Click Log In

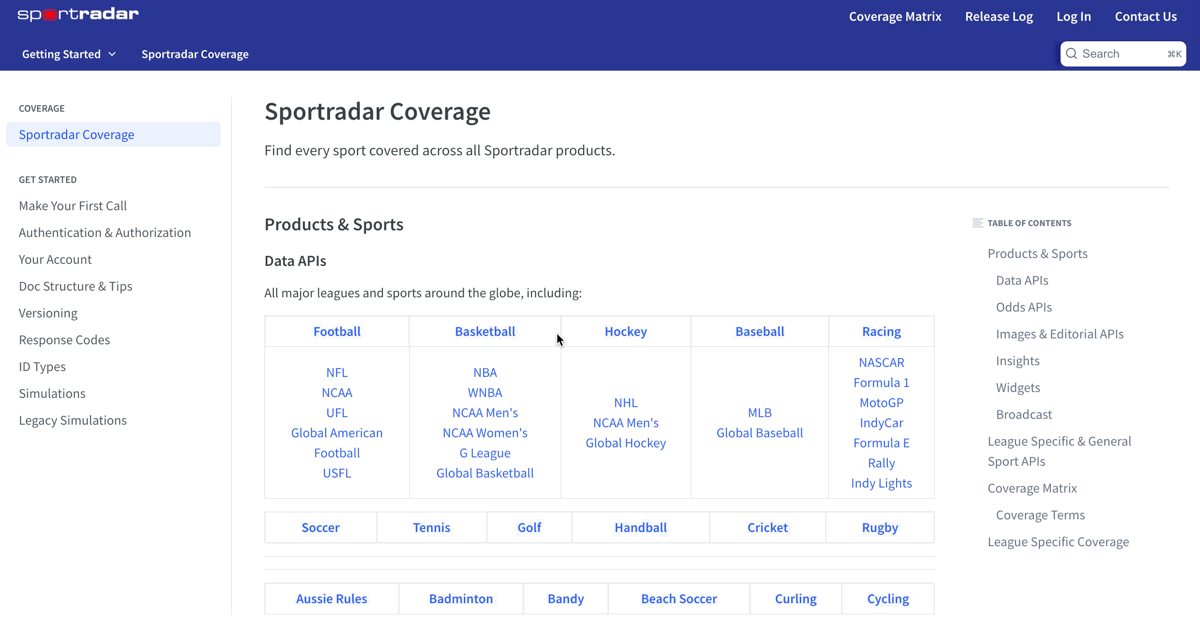(x=1074, y=16)
